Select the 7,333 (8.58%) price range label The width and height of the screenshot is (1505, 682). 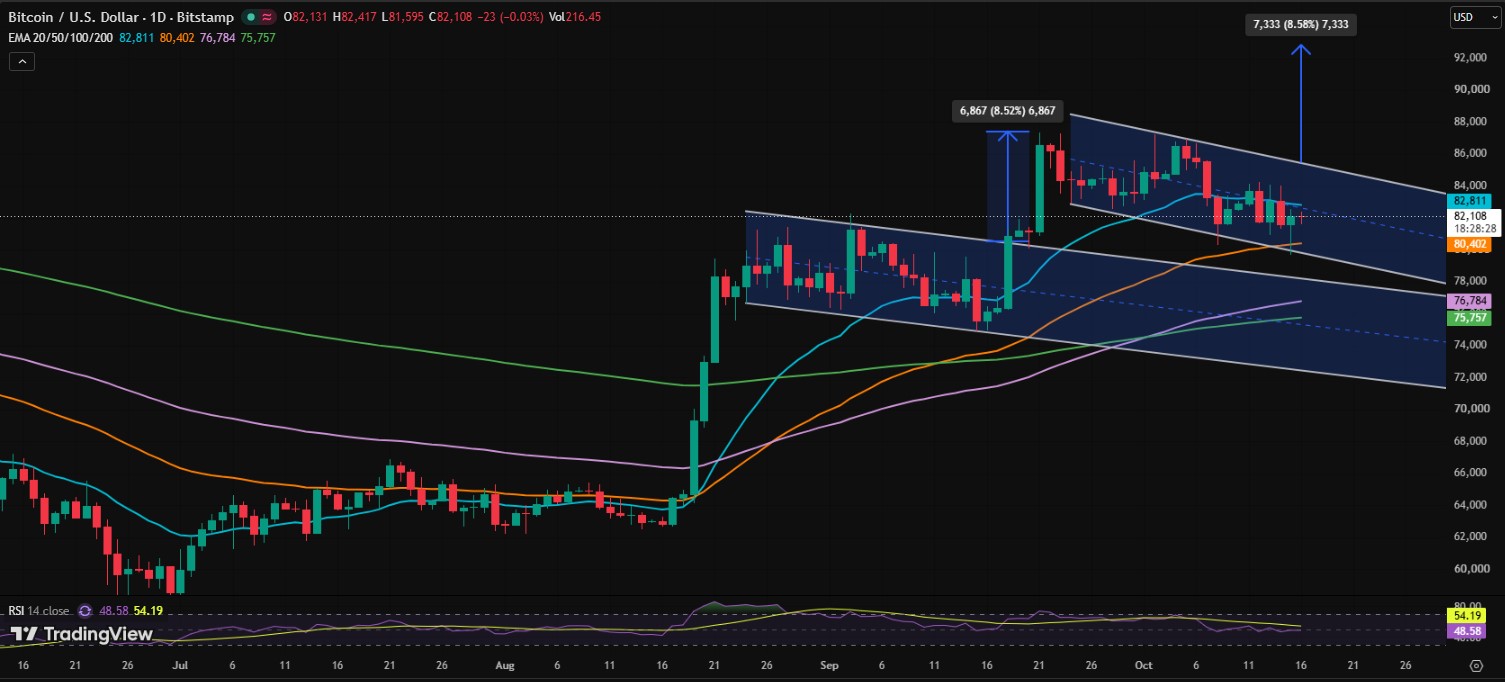[x=1300, y=23]
